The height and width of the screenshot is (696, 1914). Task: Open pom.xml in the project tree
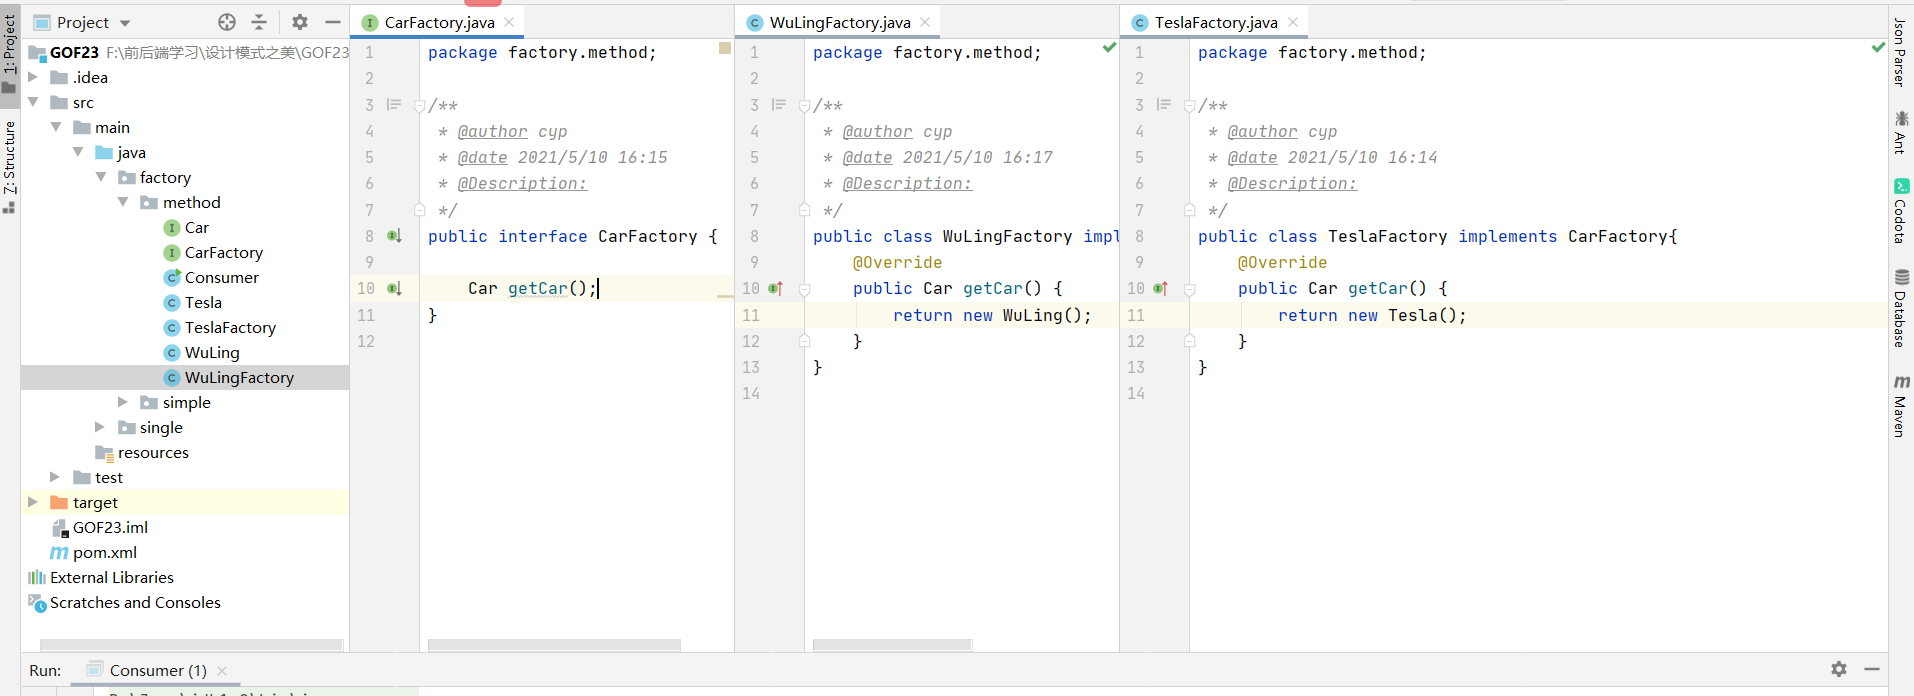coord(104,552)
